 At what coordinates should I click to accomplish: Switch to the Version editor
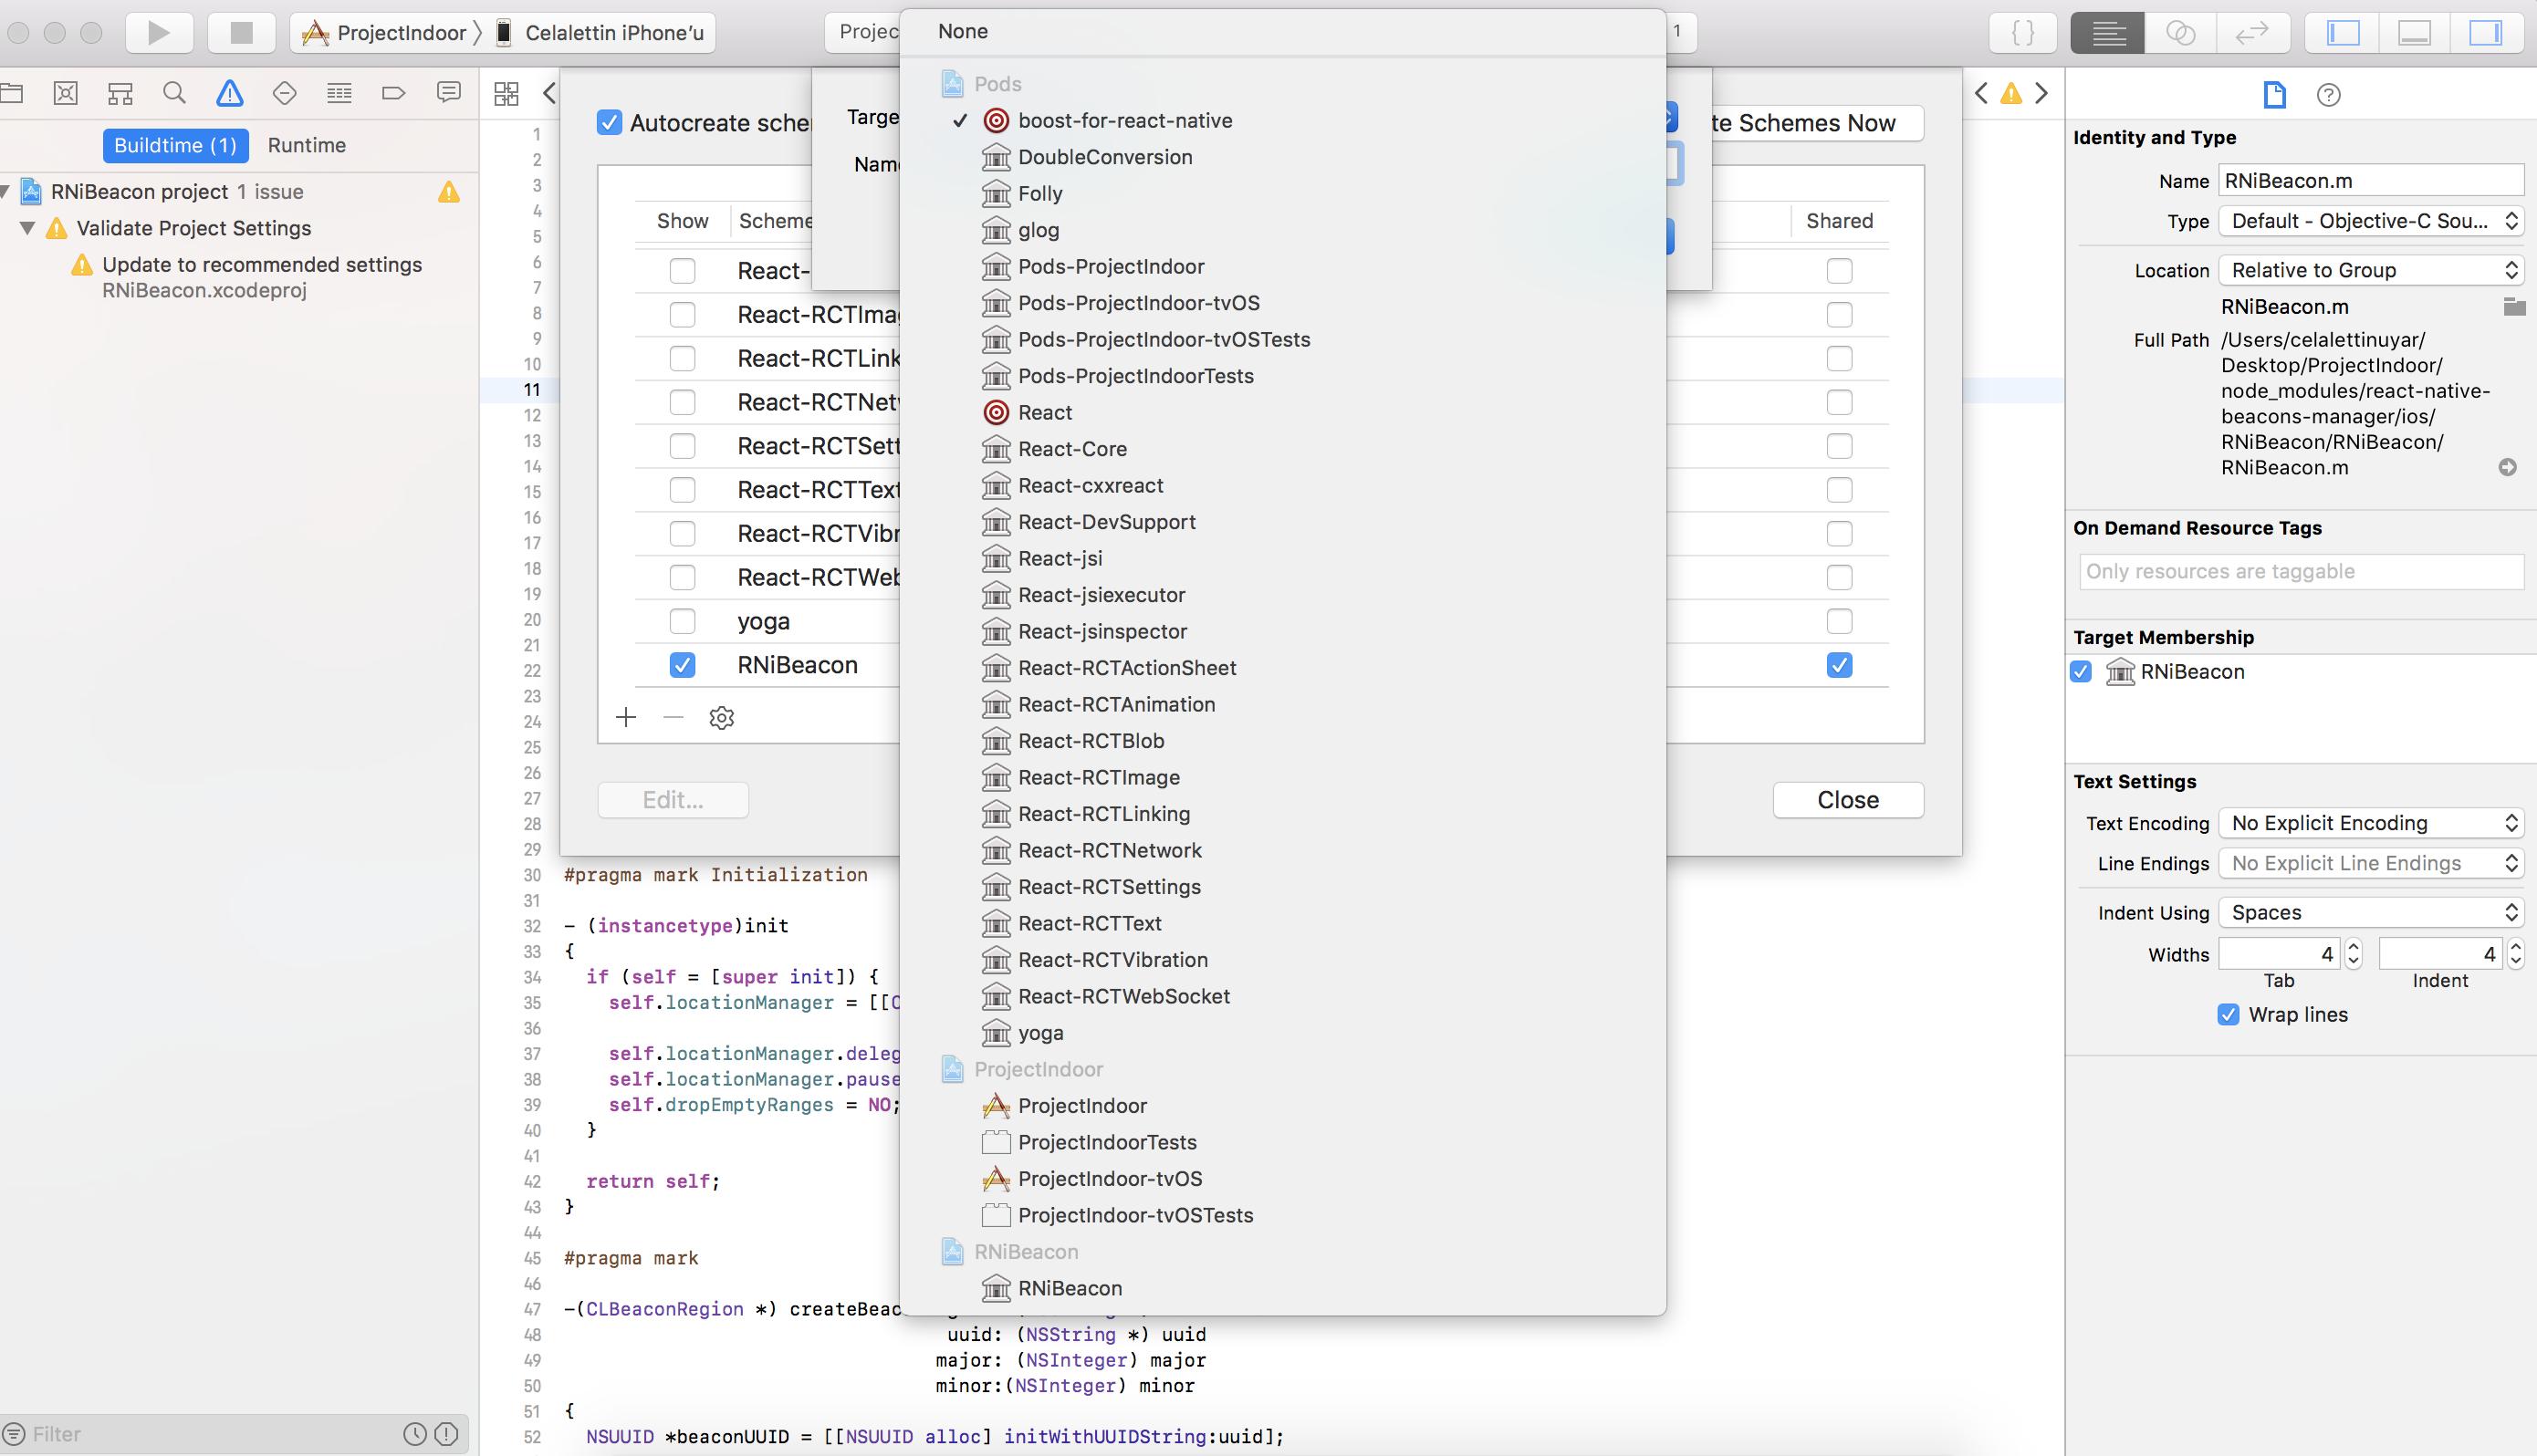pyautogui.click(x=2252, y=33)
